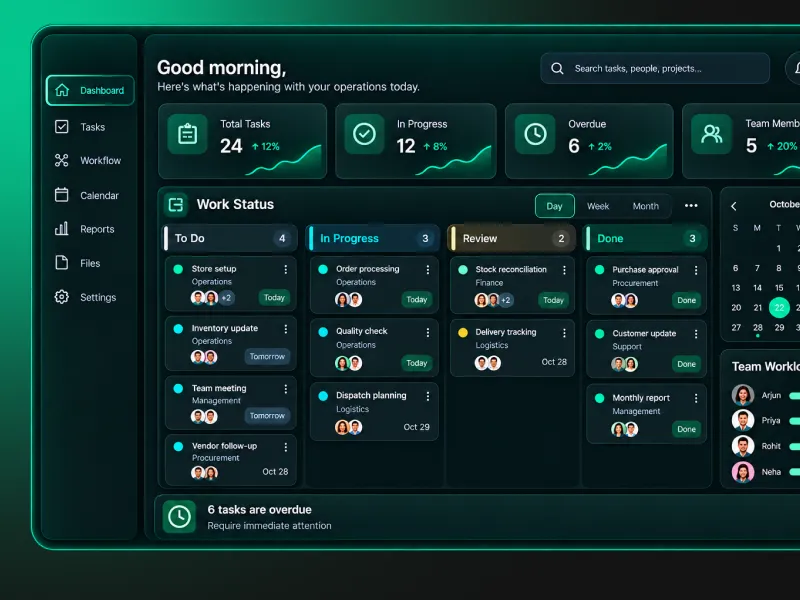Screen dimensions: 800x600
Task: Select the In Progress column header
Action: (374, 238)
